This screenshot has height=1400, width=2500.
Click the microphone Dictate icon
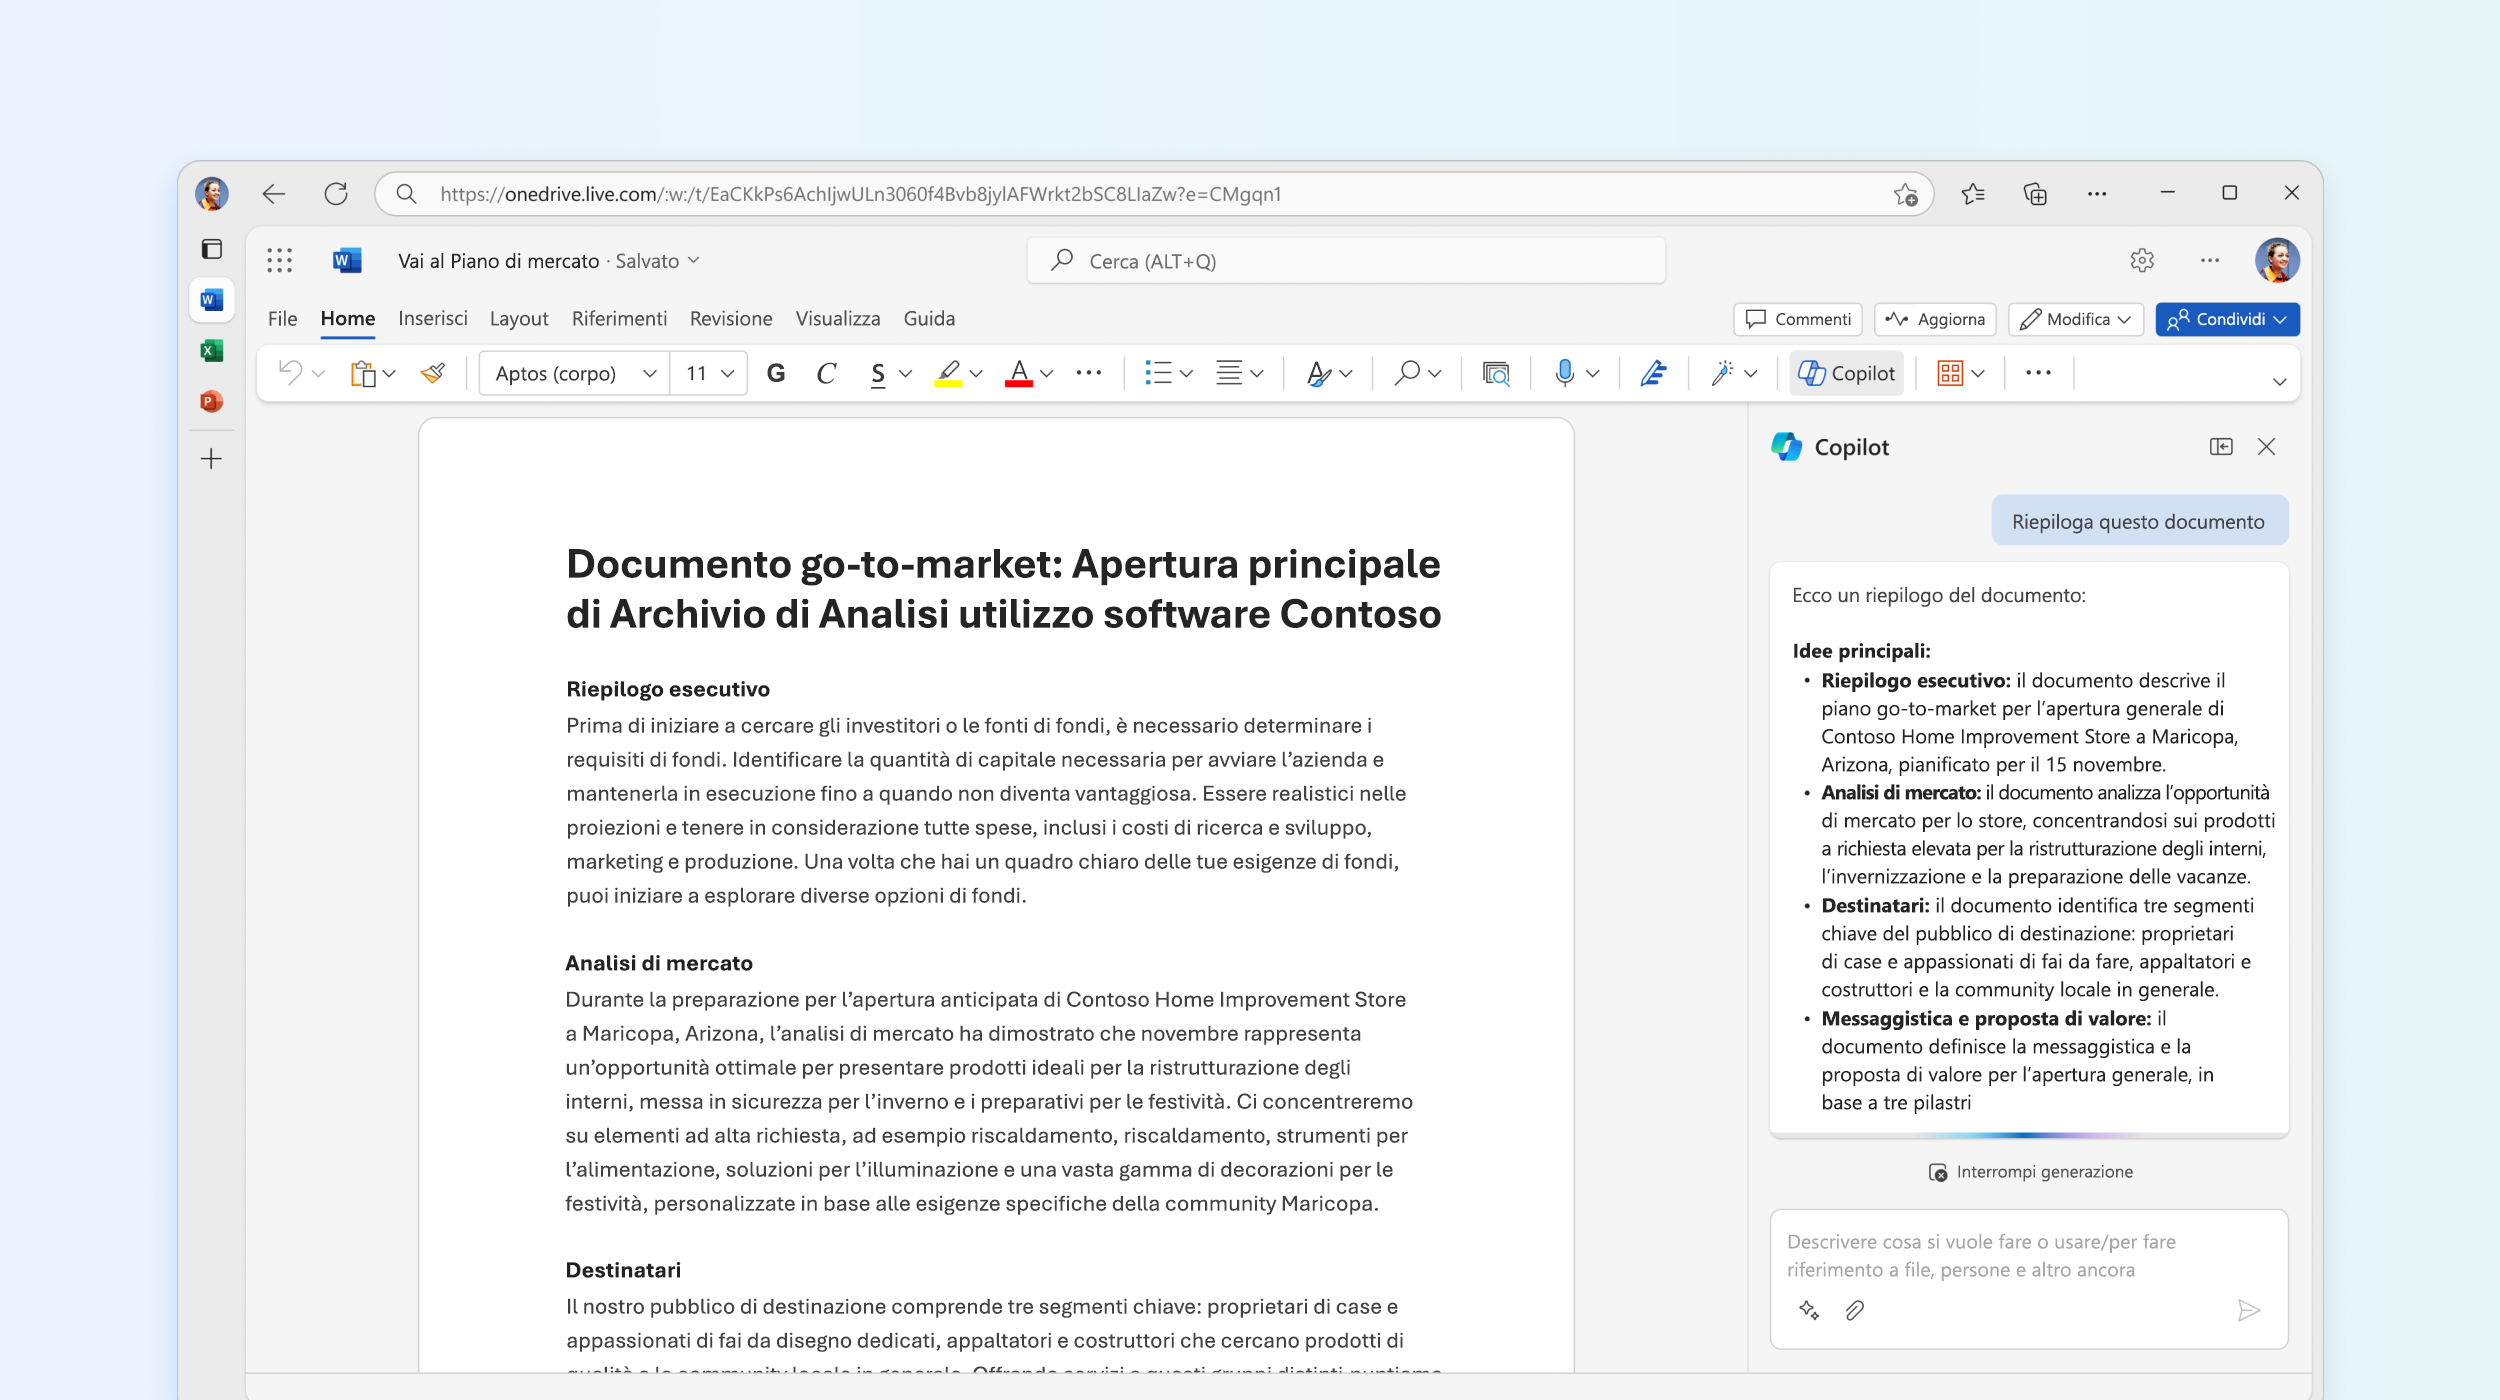(x=1564, y=373)
